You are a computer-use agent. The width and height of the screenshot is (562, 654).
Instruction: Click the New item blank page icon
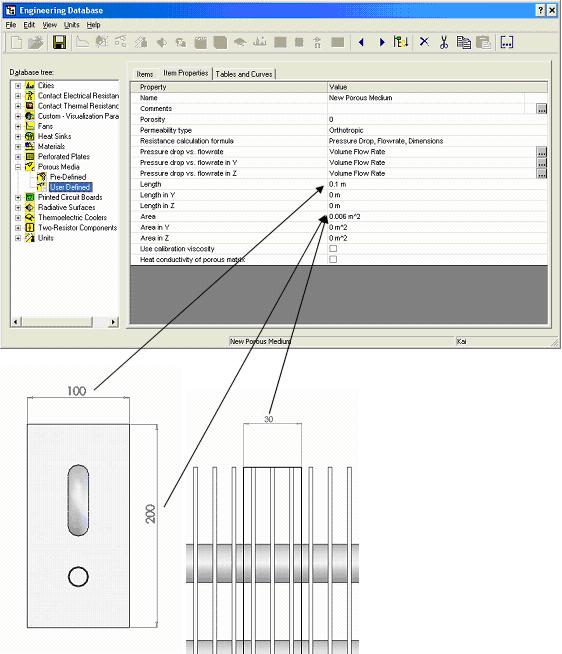17,43
